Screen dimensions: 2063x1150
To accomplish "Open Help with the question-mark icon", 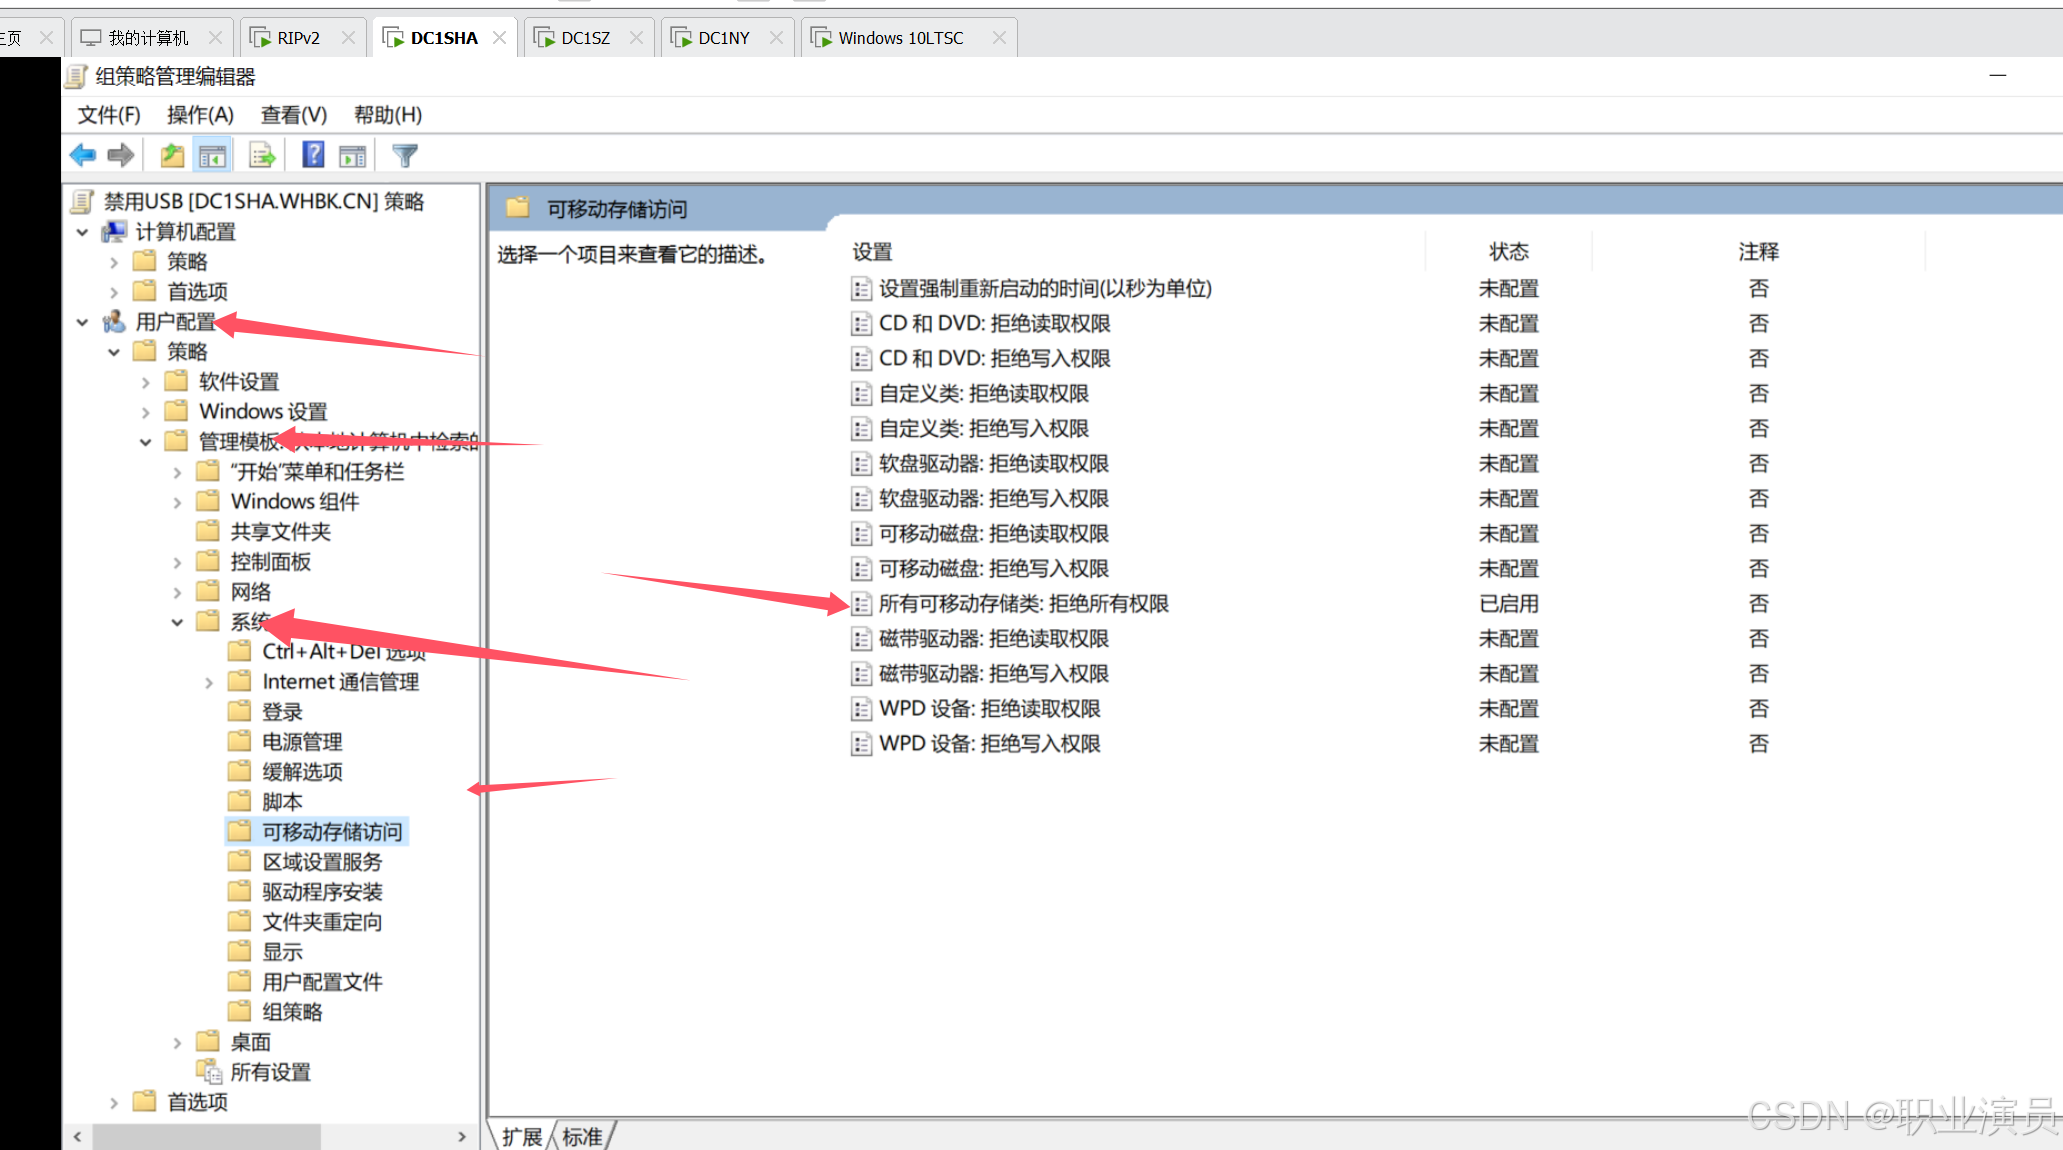I will pos(313,155).
